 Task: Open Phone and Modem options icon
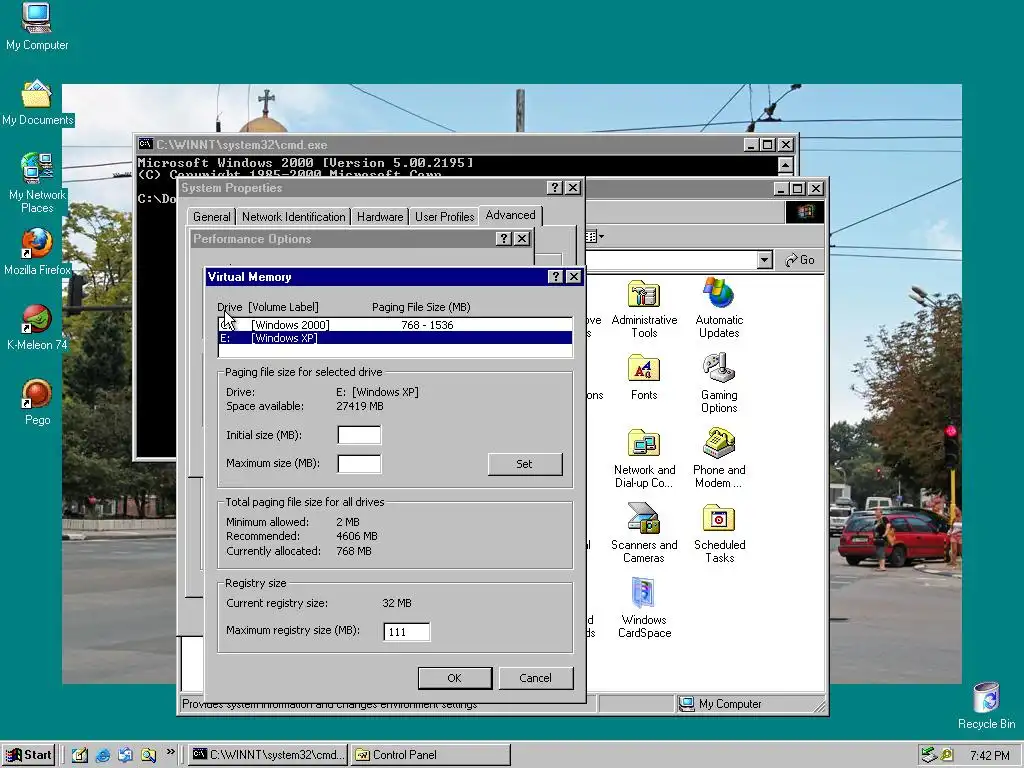pos(719,458)
